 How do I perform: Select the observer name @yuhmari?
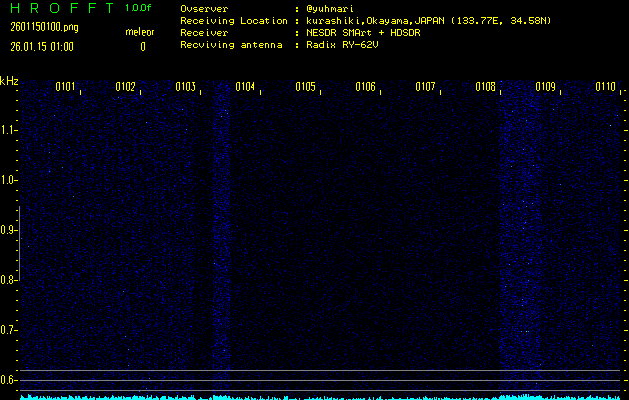(x=330, y=9)
